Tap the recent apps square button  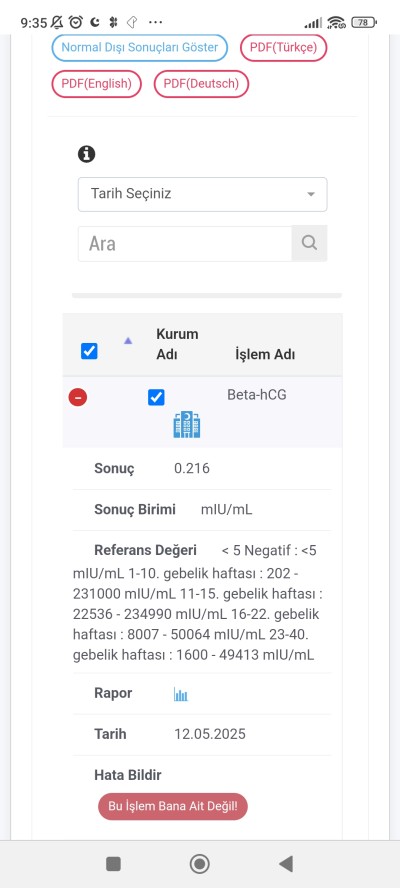113,864
